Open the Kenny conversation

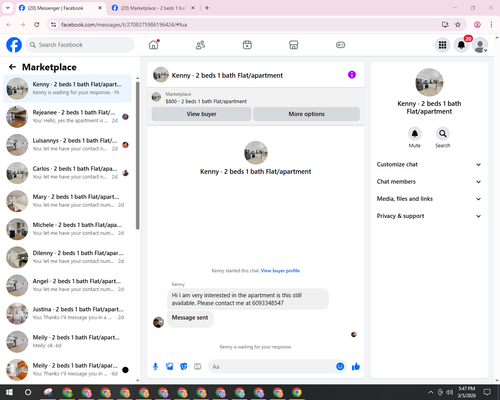[67, 89]
